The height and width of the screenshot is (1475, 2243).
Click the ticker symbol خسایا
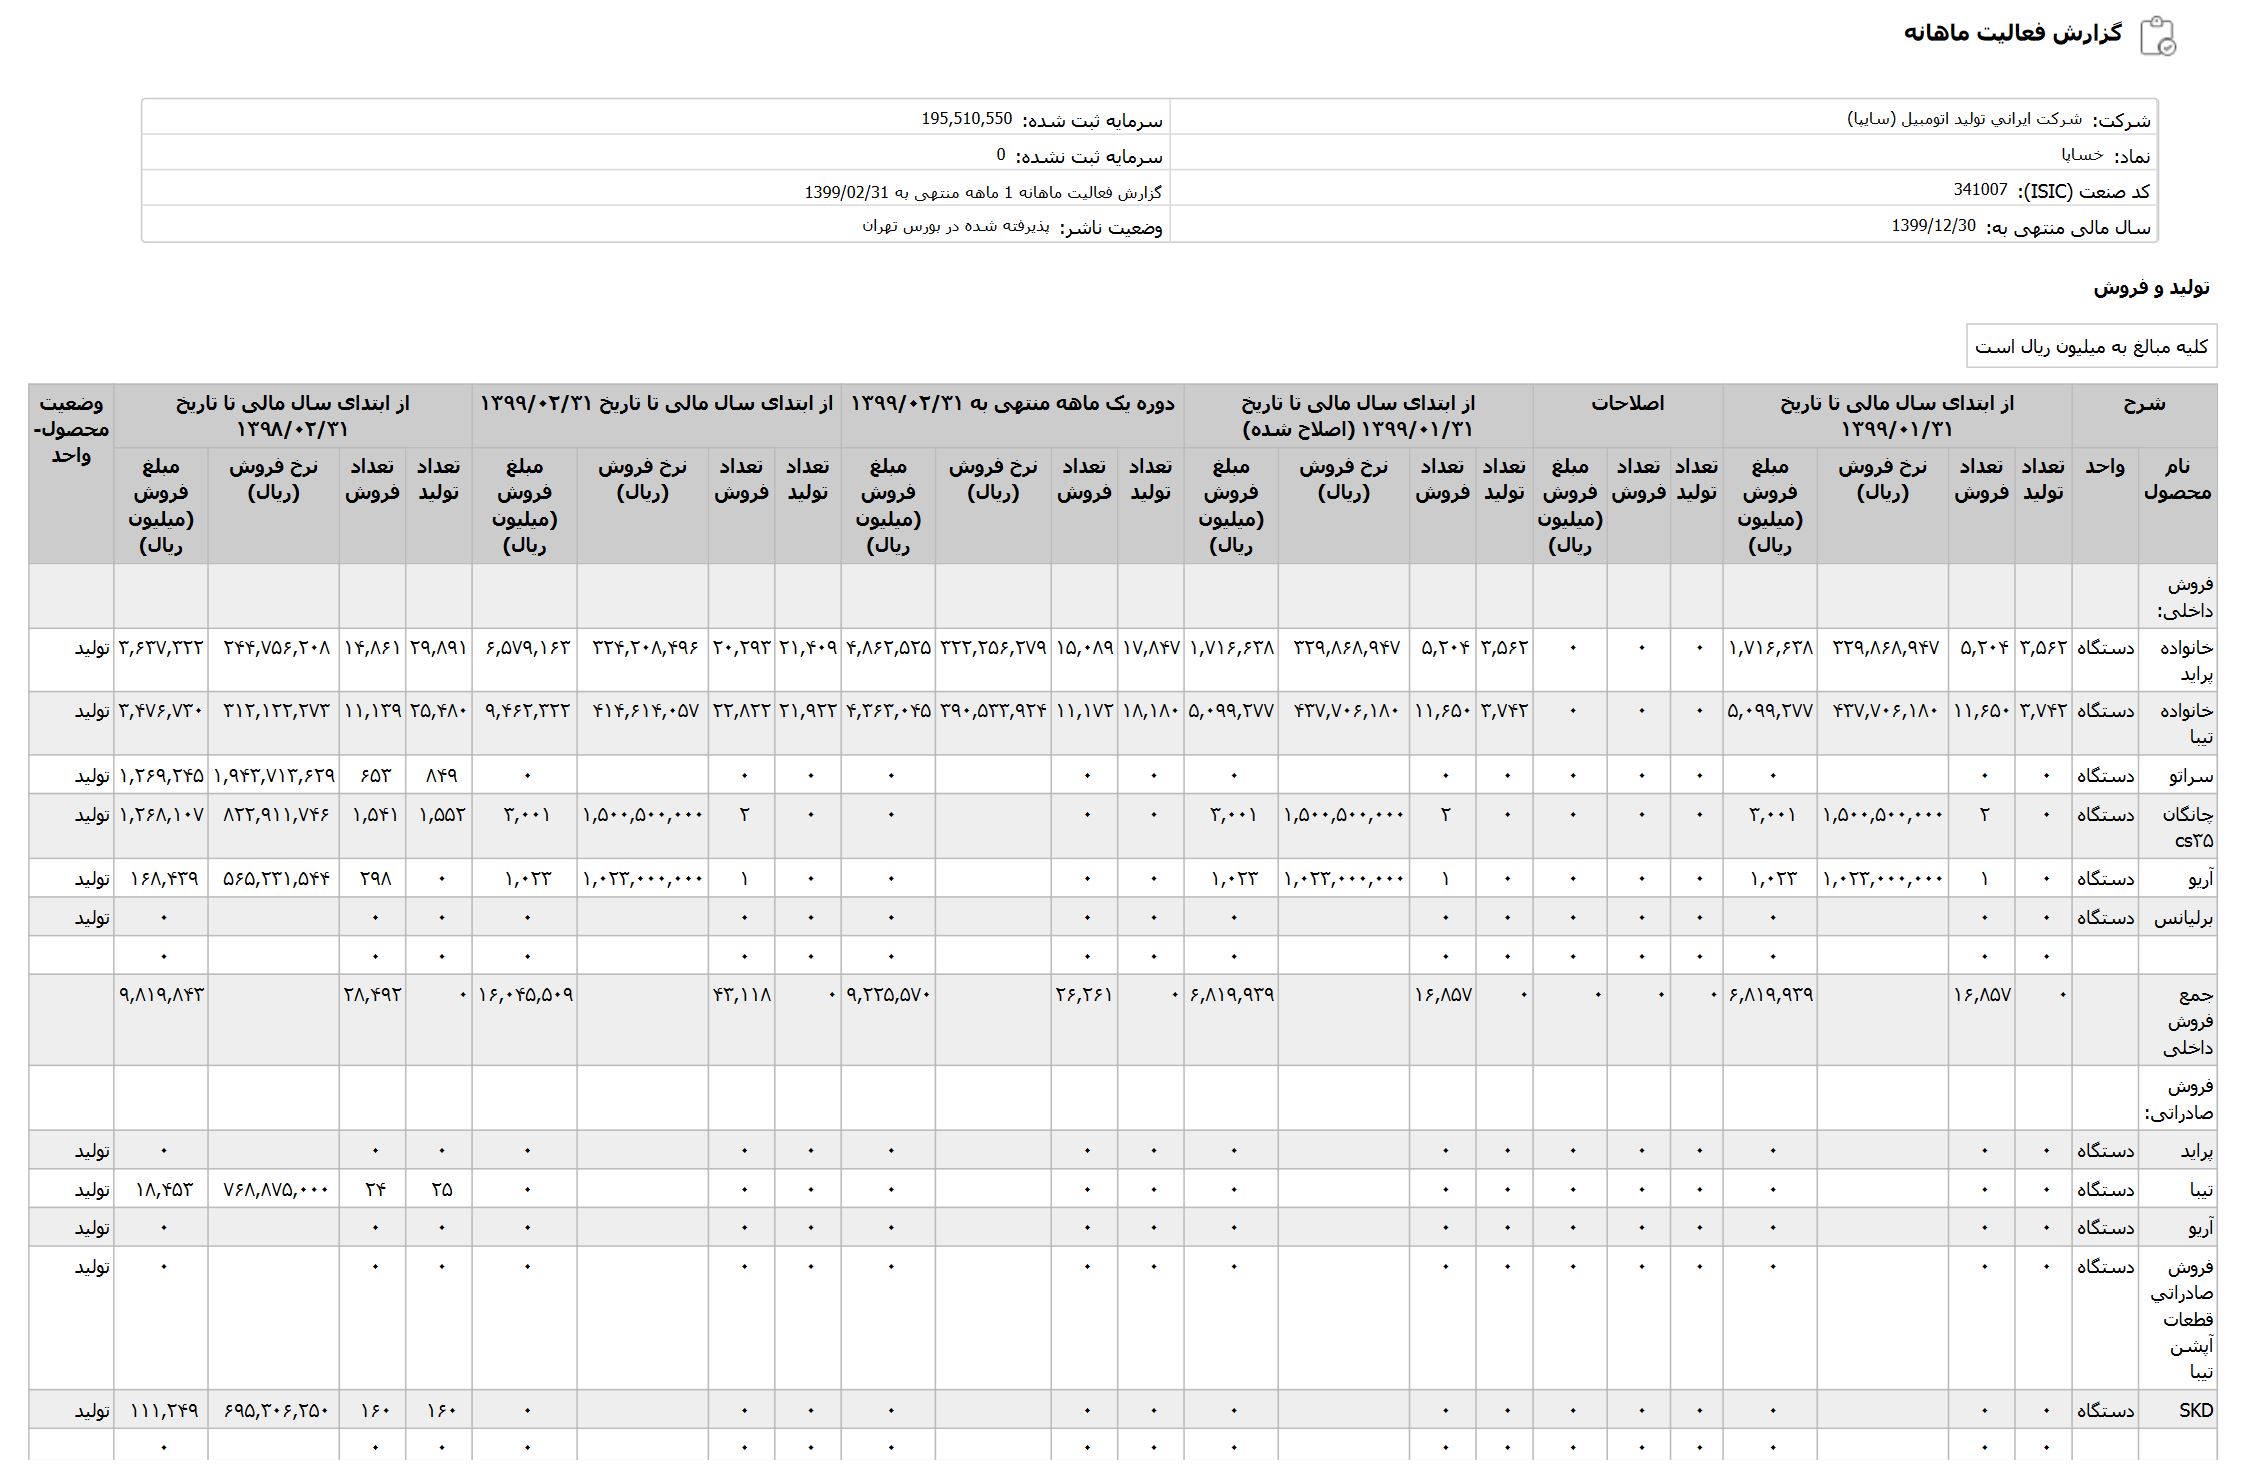click(x=2082, y=155)
